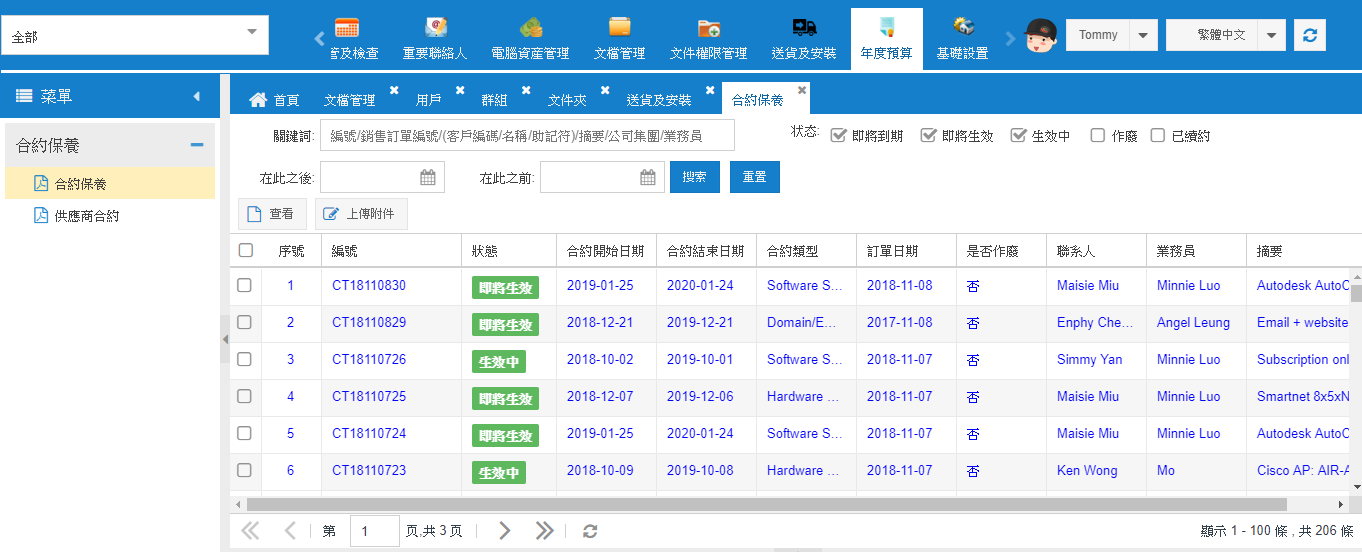This screenshot has height=552, width=1362.
Task: Enable the 作廢 status checkbox
Action: pos(1098,136)
